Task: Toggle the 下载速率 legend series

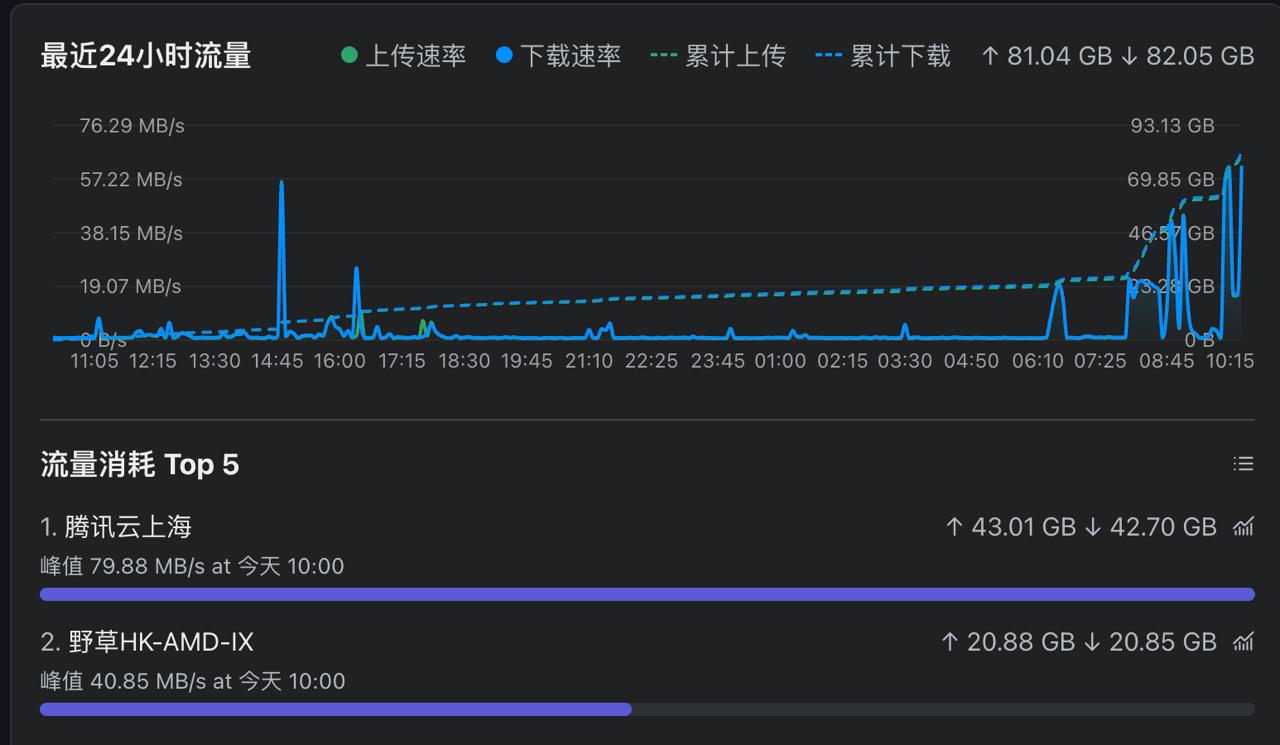Action: pos(559,56)
